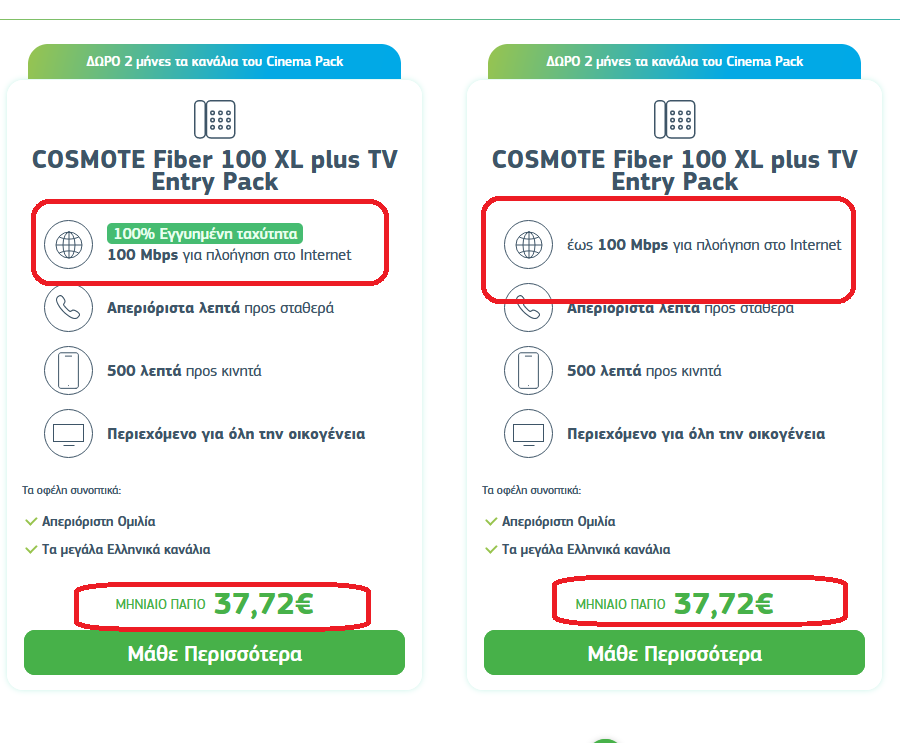Viewport: 900px width, 743px height.
Task: Click the left Cinema Pack gift banner
Action: click(x=215, y=61)
